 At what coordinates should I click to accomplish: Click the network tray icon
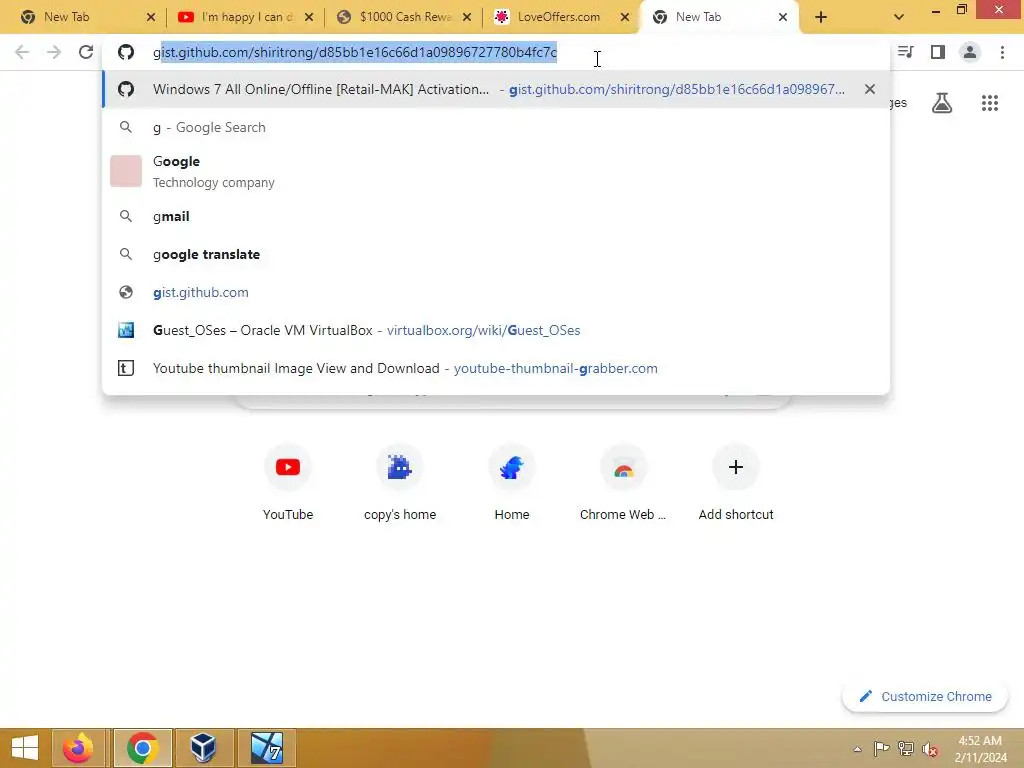tap(906, 748)
